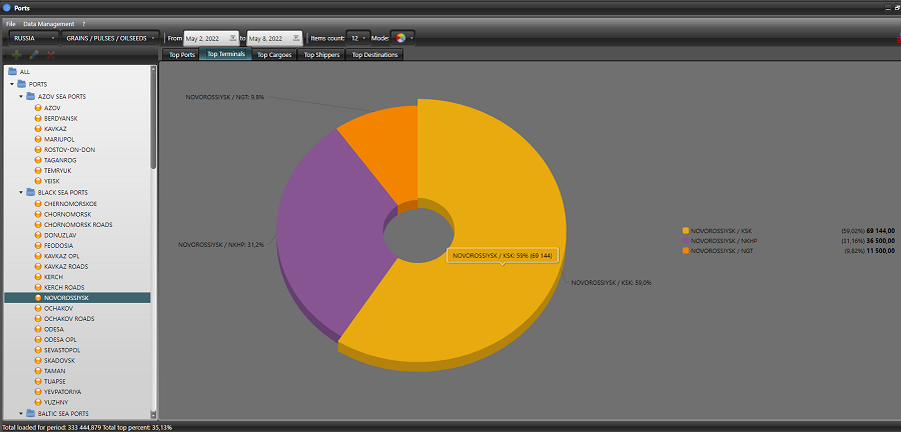Screen dimensions: 901x432
Task: Switch to the Top Shippers tab
Action: [x=322, y=55]
